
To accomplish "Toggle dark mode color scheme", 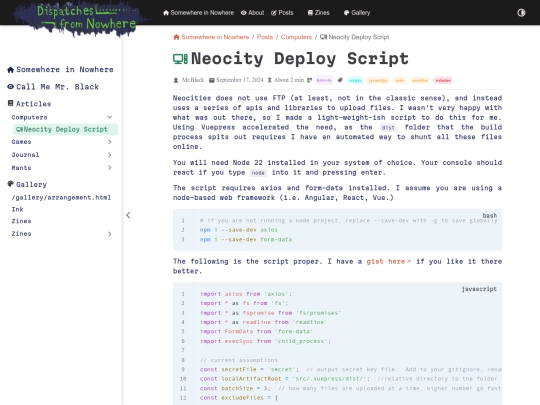I will pyautogui.click(x=521, y=13).
